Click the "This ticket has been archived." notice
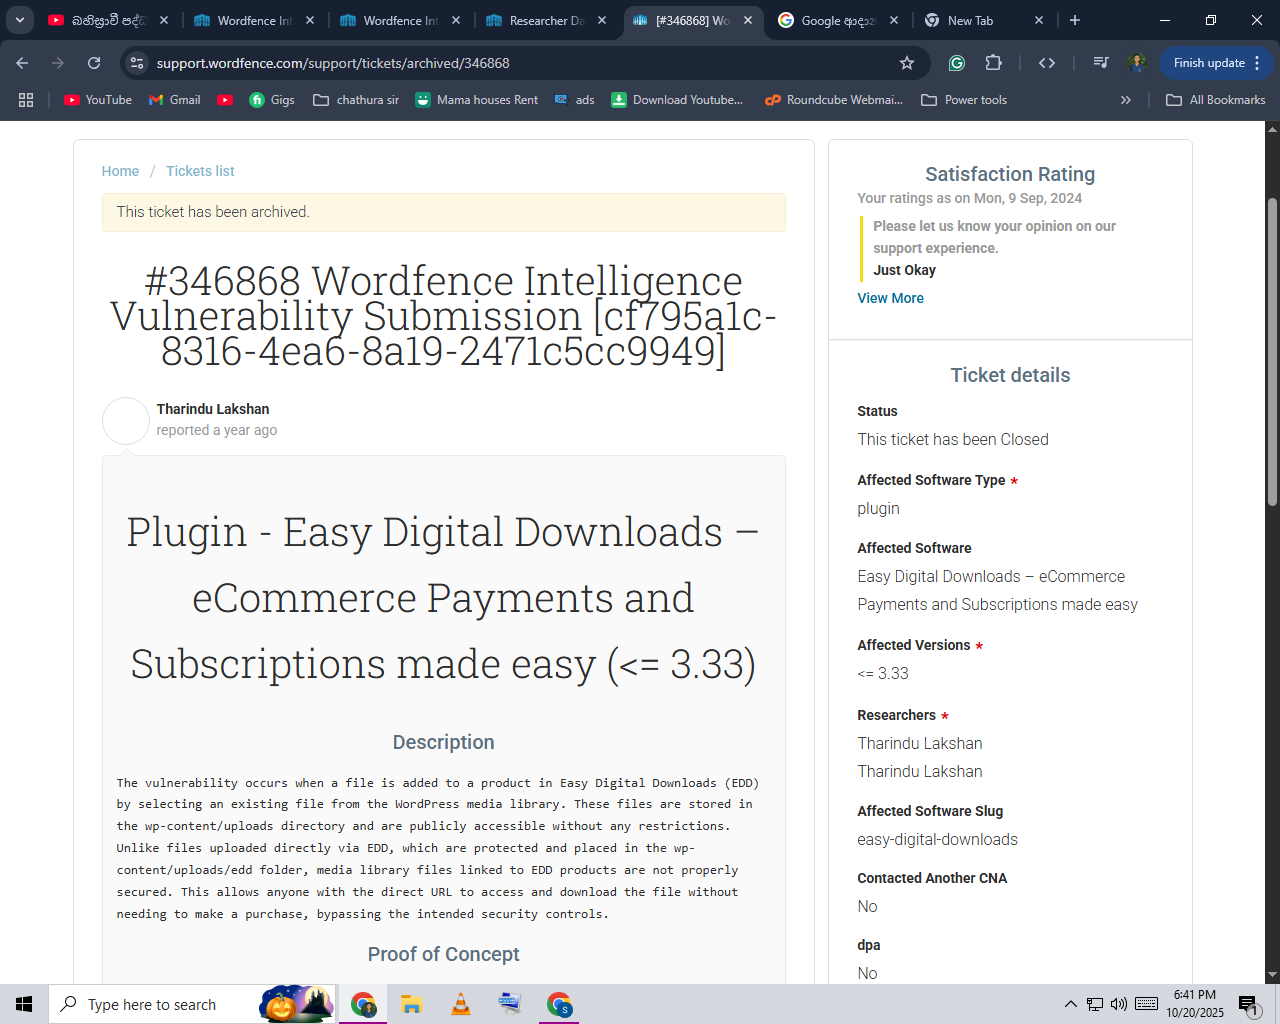This screenshot has height=1024, width=1280. click(444, 212)
